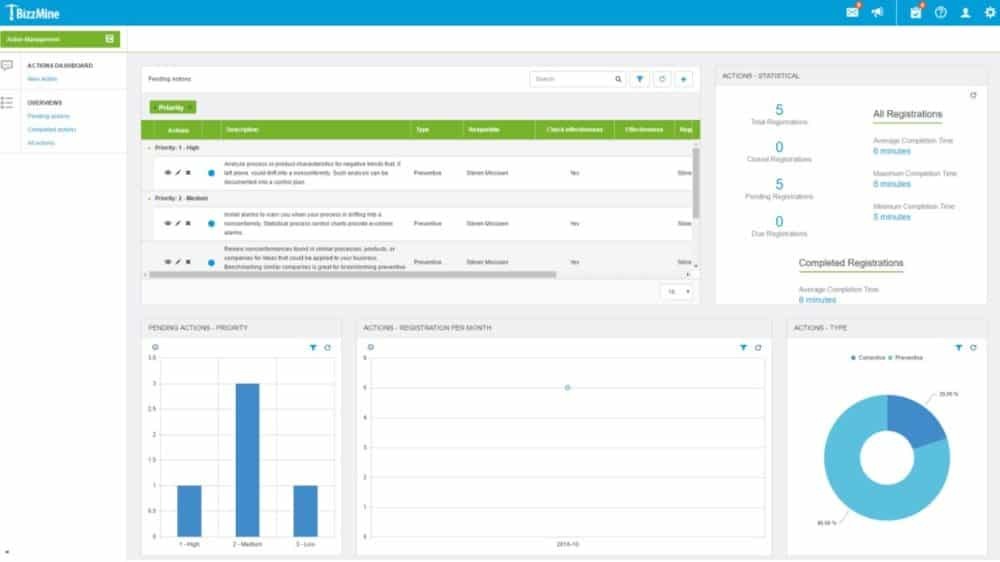The height and width of the screenshot is (562, 1000).
Task: Open the mail inbox icon in header
Action: (x=852, y=12)
